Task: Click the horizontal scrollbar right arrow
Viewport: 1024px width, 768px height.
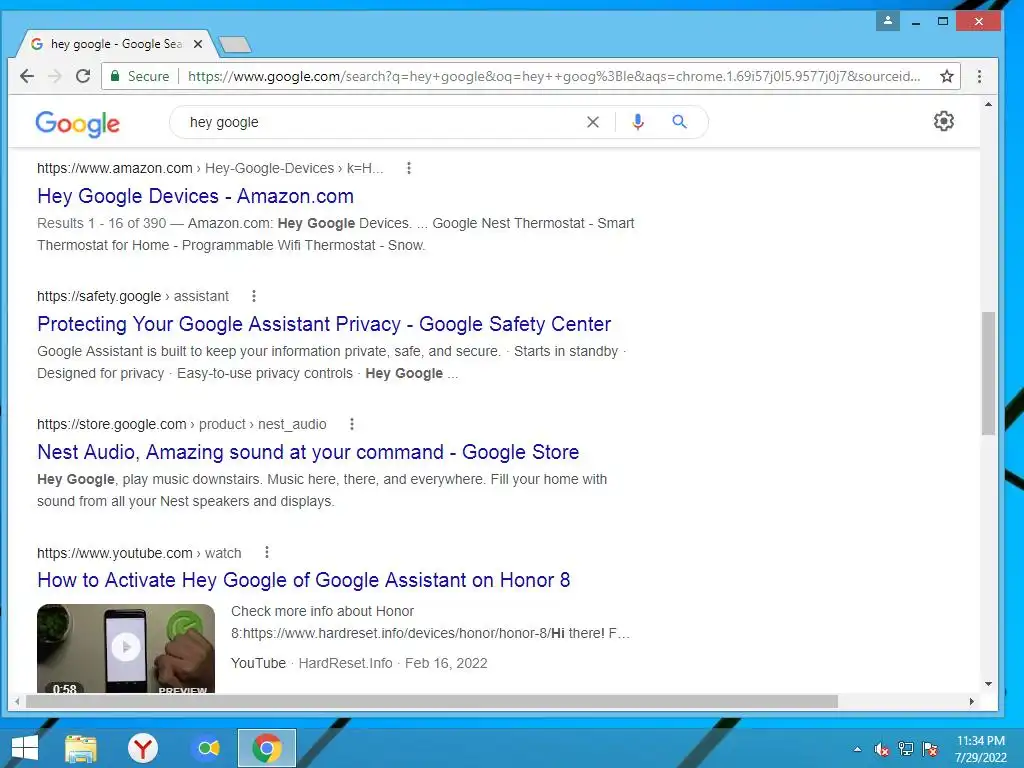Action: pyautogui.click(x=972, y=701)
